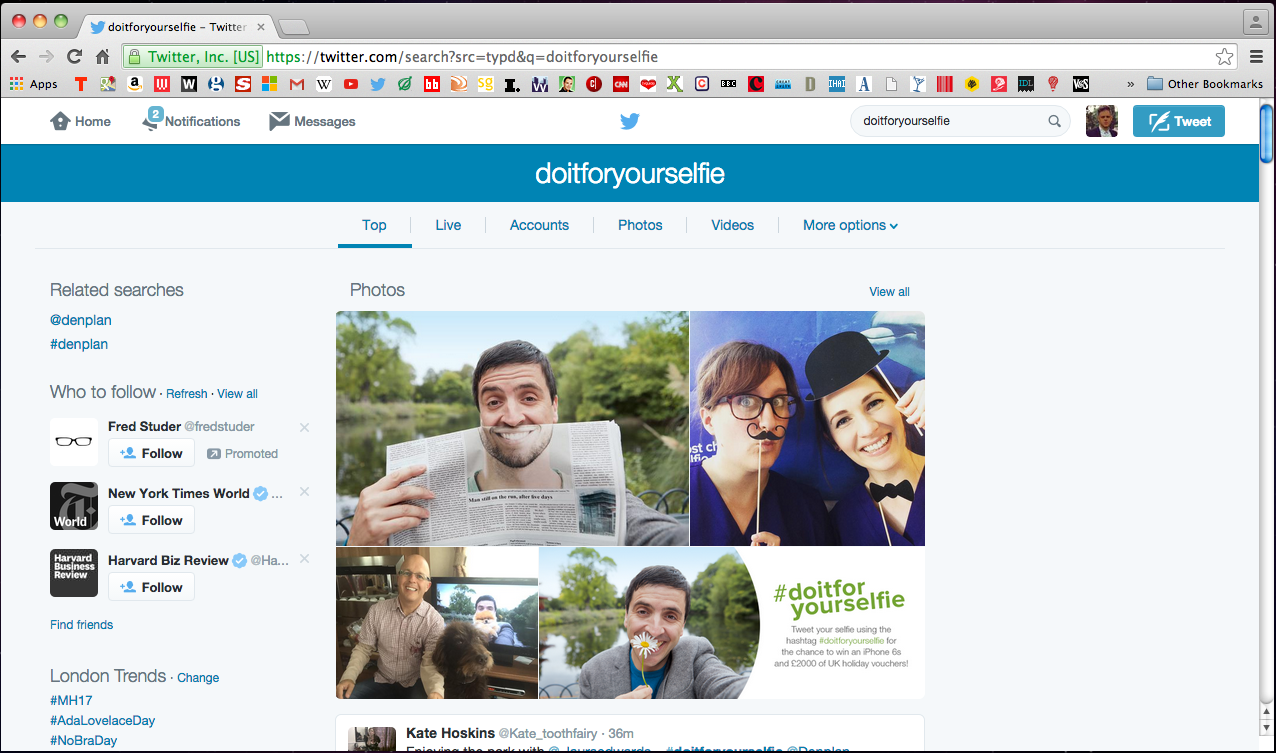Go back with browser back arrow
Viewport: 1276px width, 753px height.
point(18,56)
